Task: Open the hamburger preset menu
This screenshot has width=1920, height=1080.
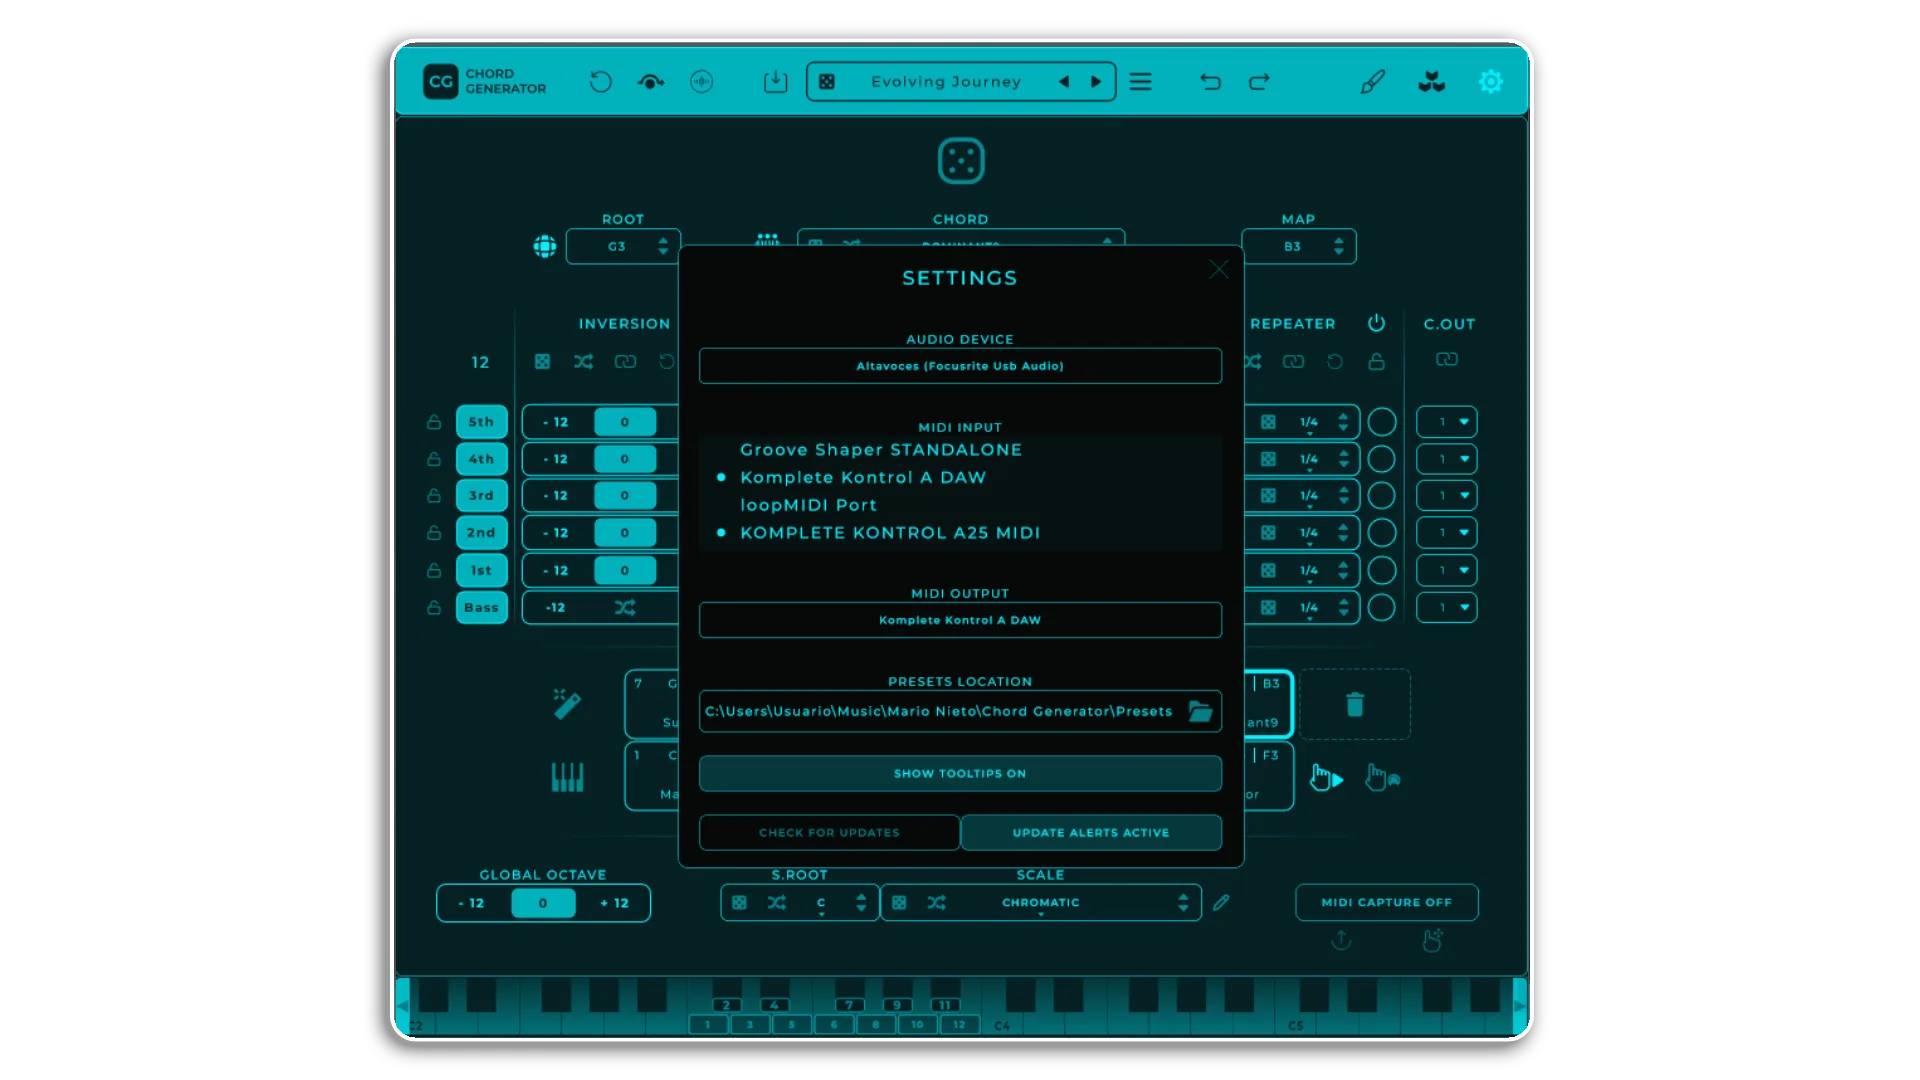Action: [x=1141, y=82]
